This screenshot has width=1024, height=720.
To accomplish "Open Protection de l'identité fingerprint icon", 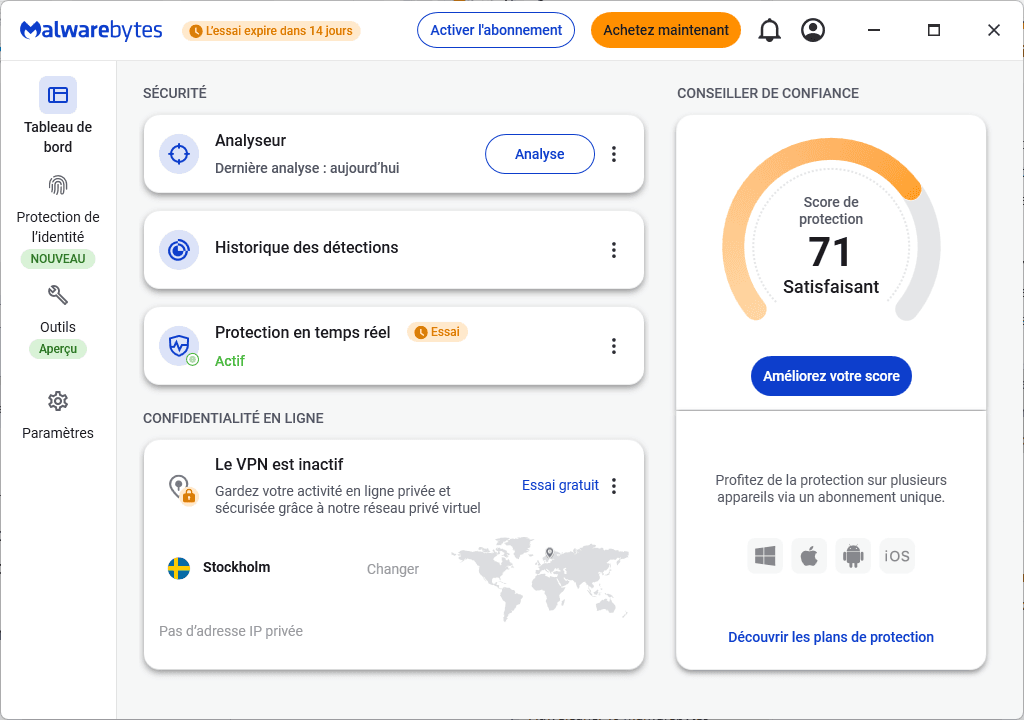I will pos(57,186).
